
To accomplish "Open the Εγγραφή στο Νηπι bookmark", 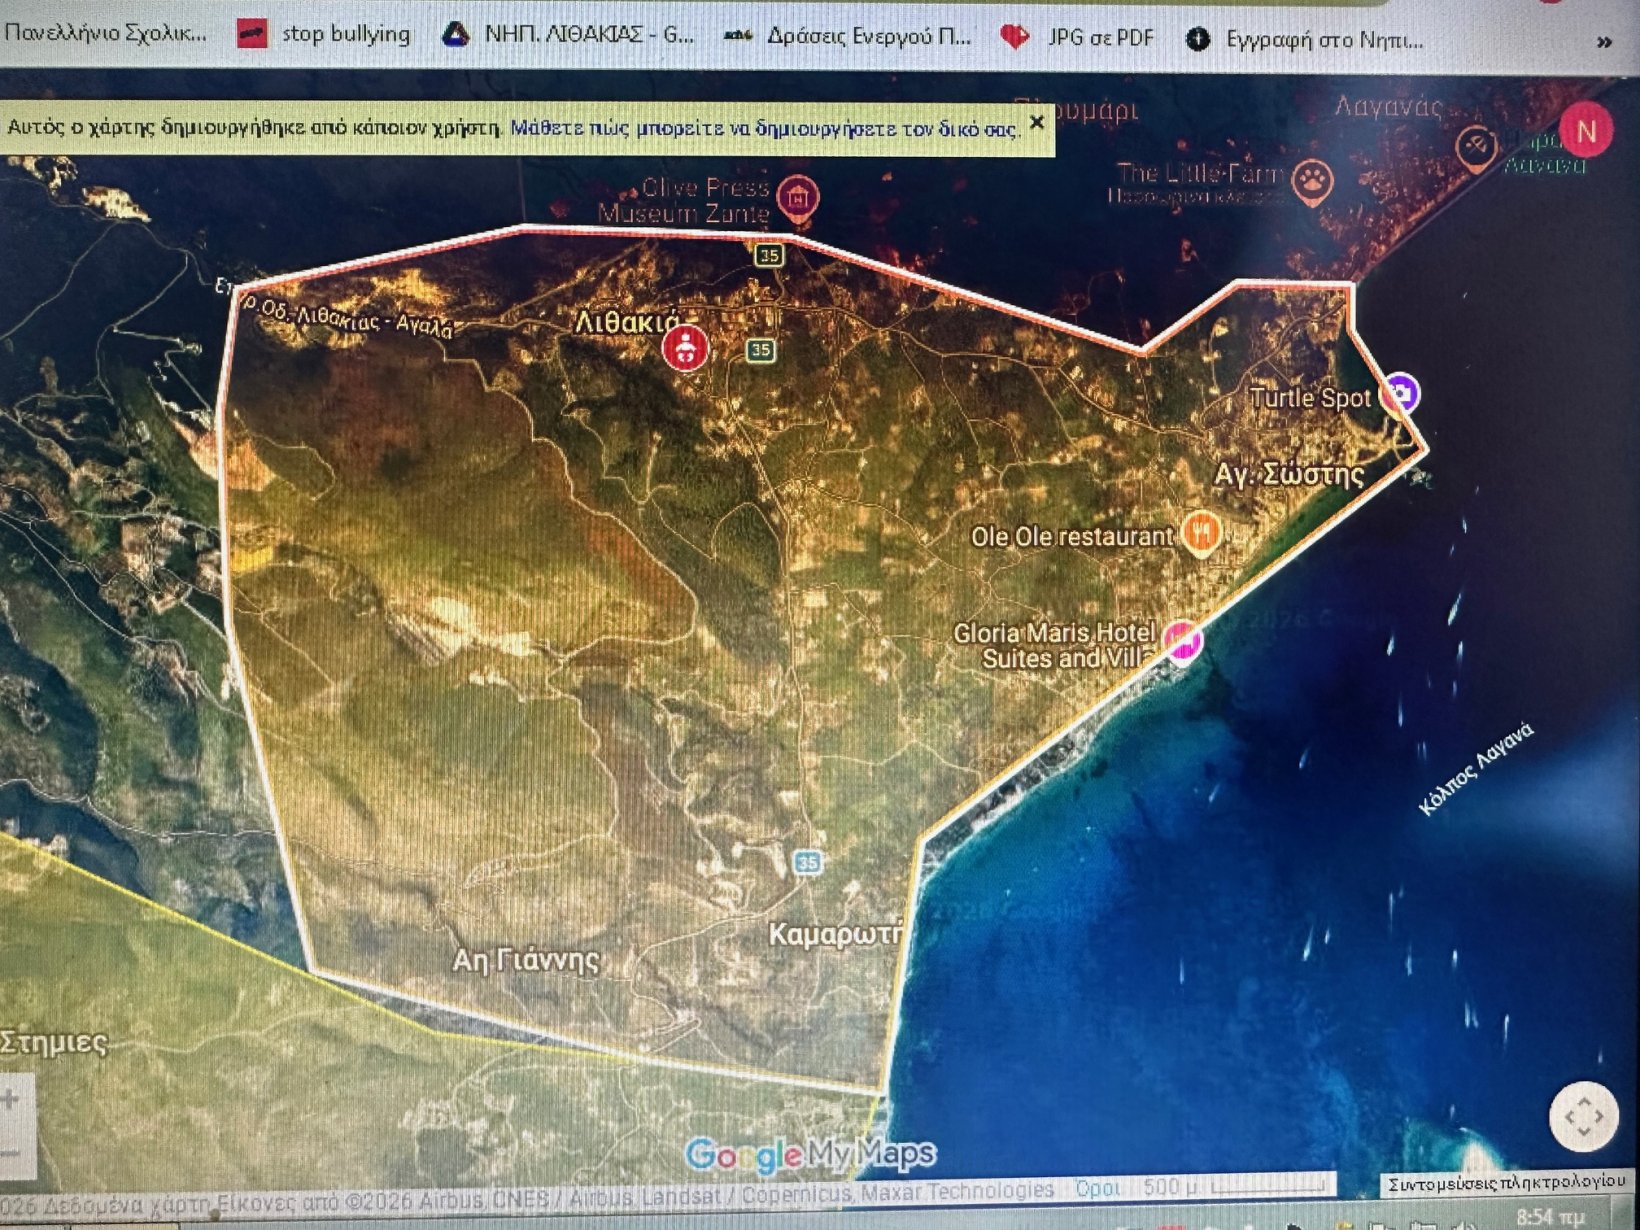I will click(1306, 40).
